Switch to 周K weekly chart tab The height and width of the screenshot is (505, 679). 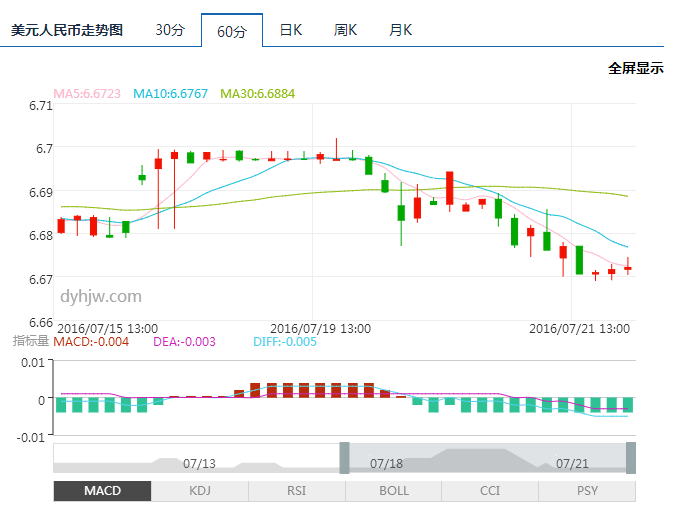[x=345, y=30]
